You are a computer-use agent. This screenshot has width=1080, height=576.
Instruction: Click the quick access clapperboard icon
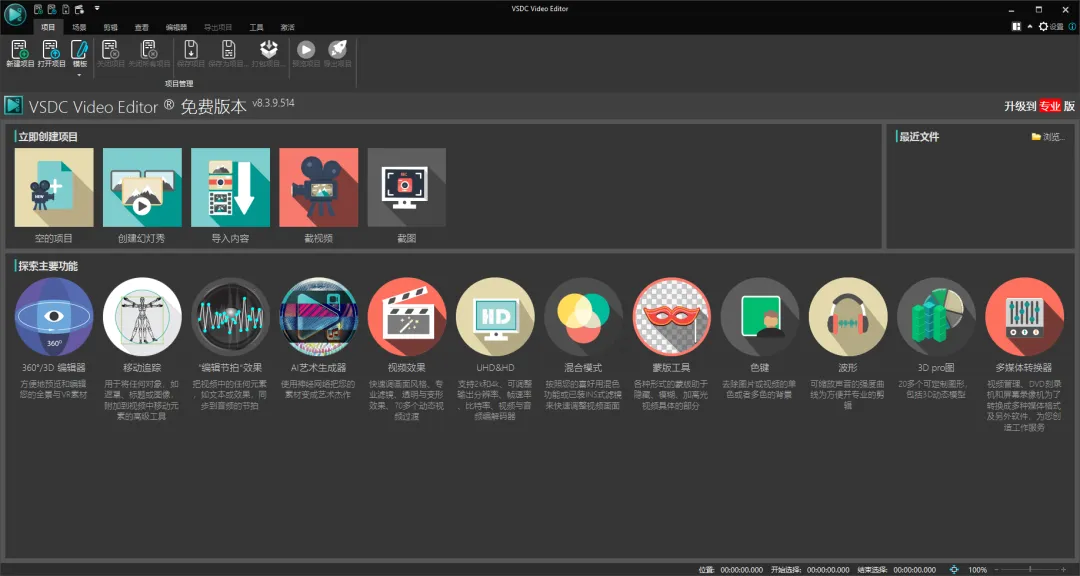[x=79, y=9]
